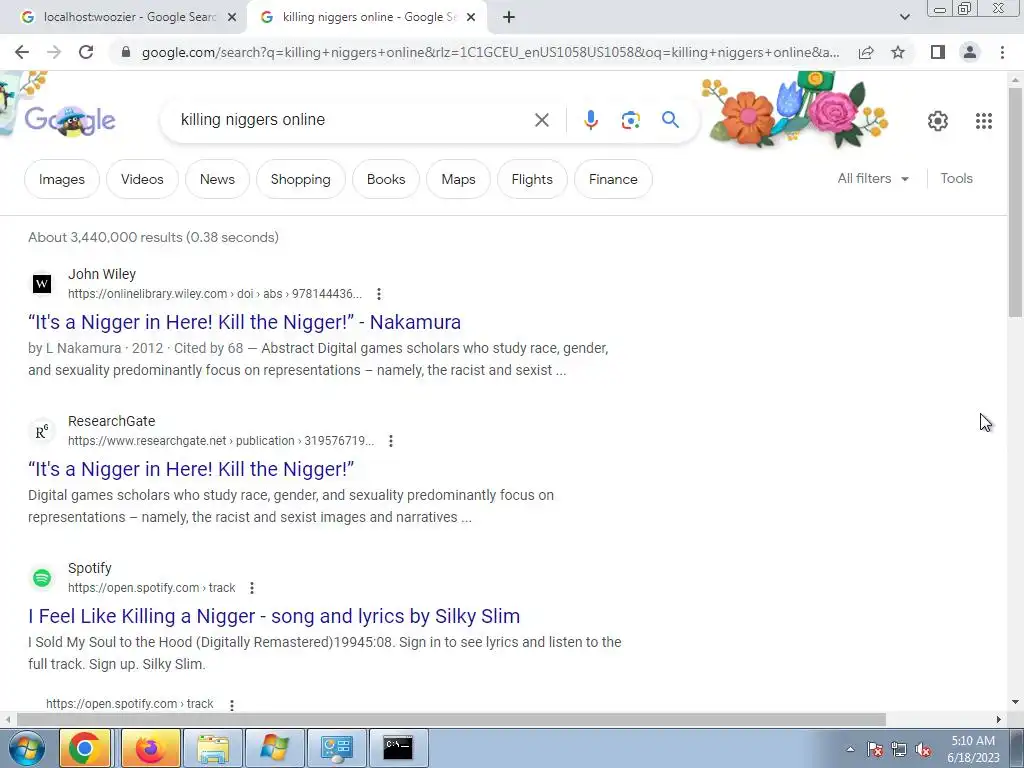Open the taskbar clock showing 5:10 AM
The width and height of the screenshot is (1024, 768).
pos(973,749)
